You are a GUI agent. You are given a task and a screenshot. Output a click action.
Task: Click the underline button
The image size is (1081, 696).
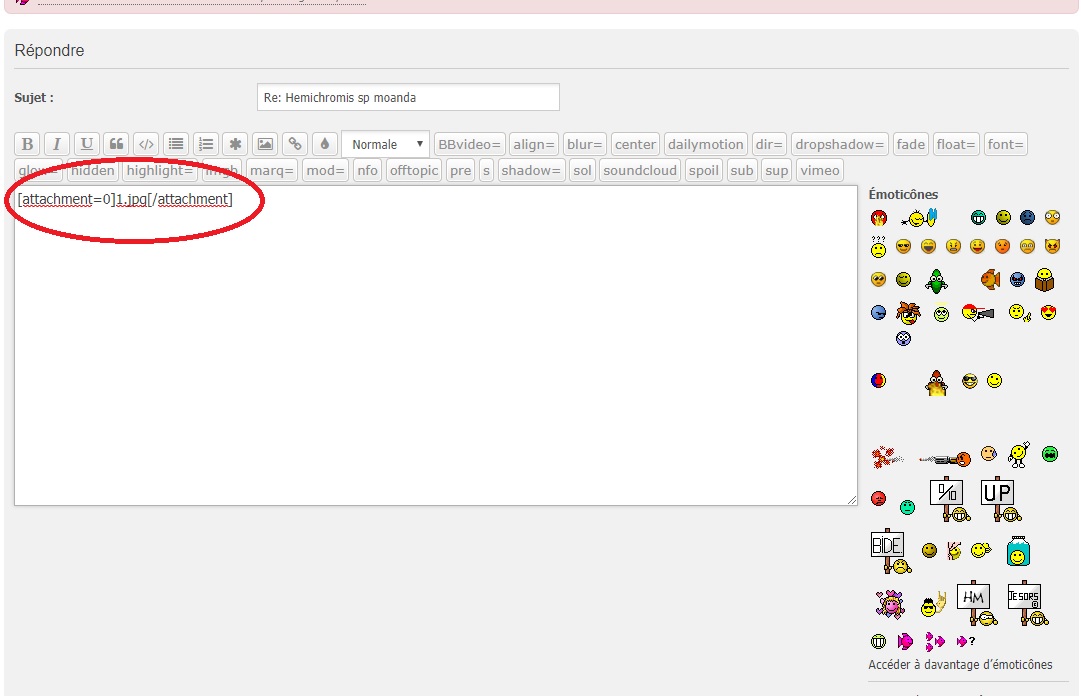click(x=87, y=144)
